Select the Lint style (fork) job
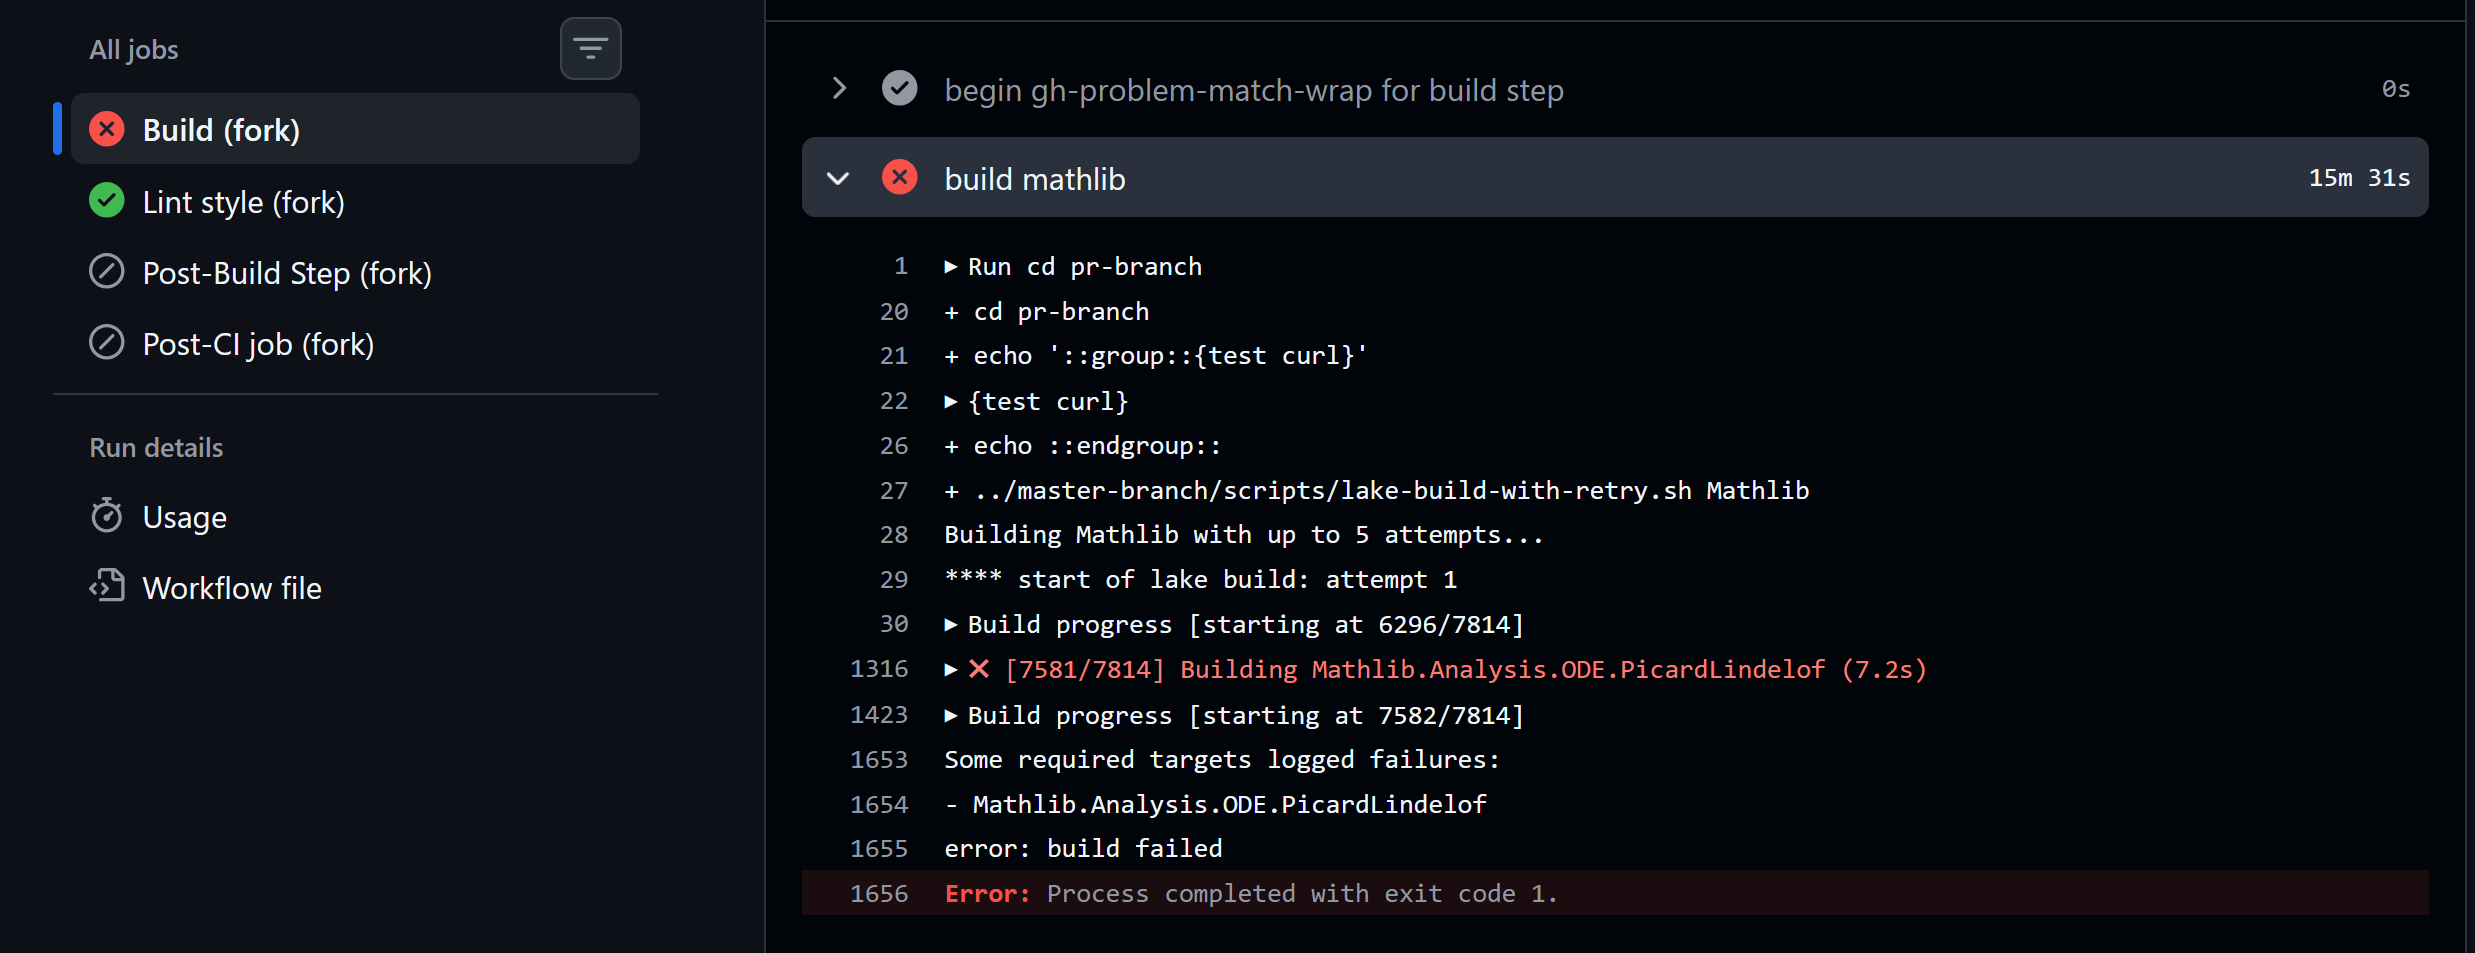2475x953 pixels. point(243,202)
